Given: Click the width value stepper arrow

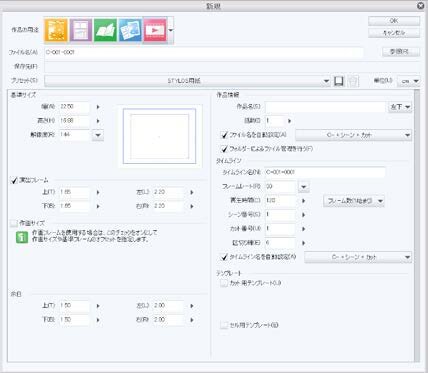Looking at the screenshot, I should pyautogui.click(x=98, y=107).
